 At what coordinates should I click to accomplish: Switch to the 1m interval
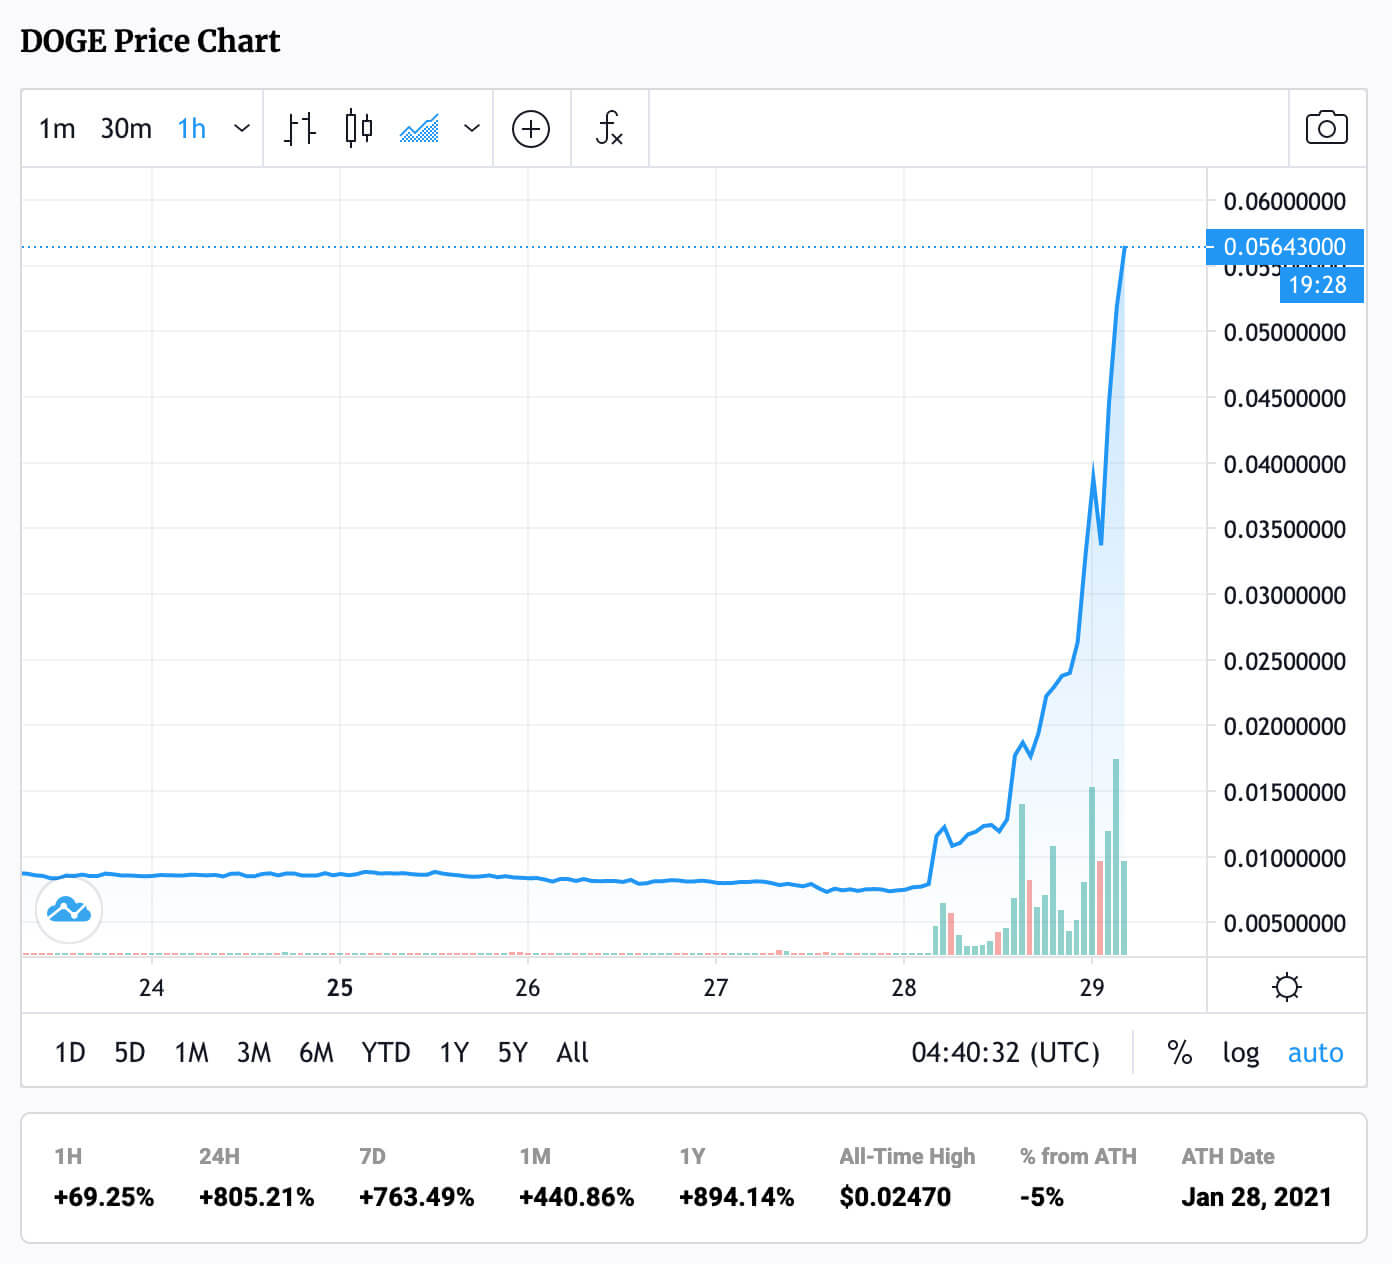click(56, 128)
